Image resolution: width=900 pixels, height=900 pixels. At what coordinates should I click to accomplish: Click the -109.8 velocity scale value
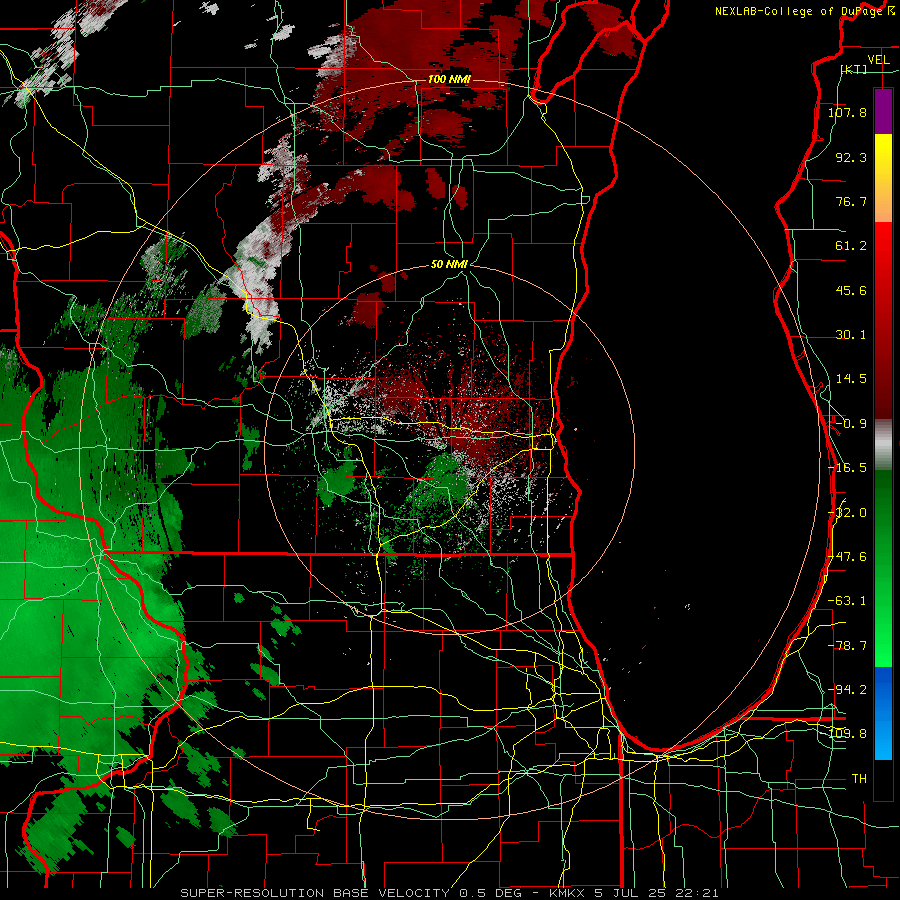click(847, 734)
